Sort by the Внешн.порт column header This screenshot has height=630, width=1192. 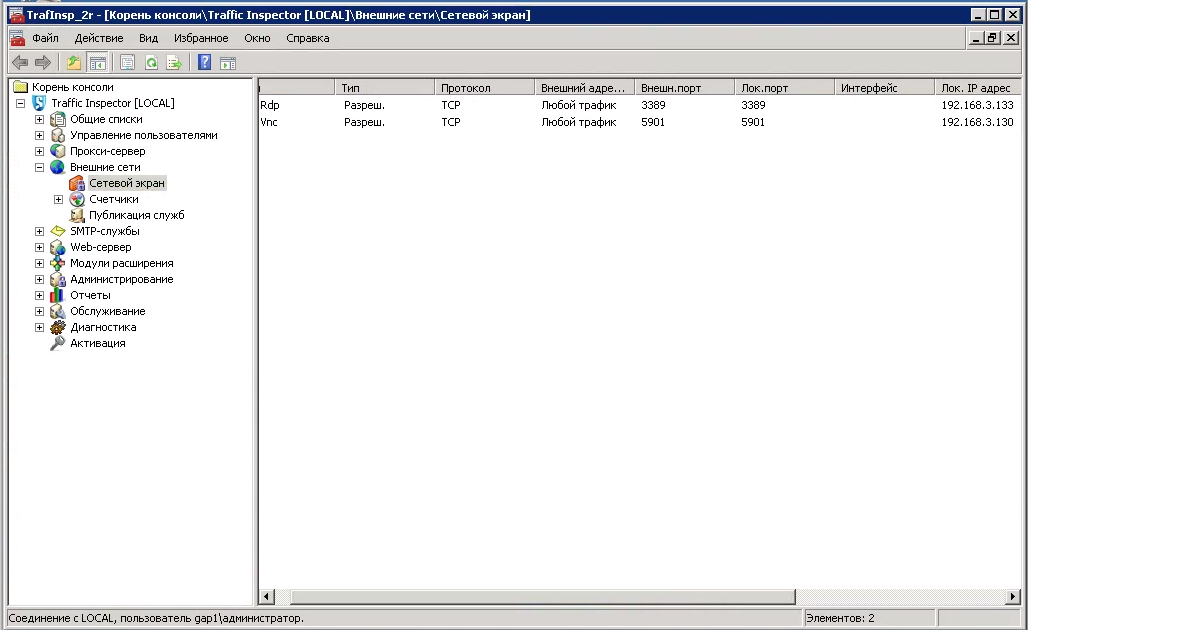coord(684,87)
